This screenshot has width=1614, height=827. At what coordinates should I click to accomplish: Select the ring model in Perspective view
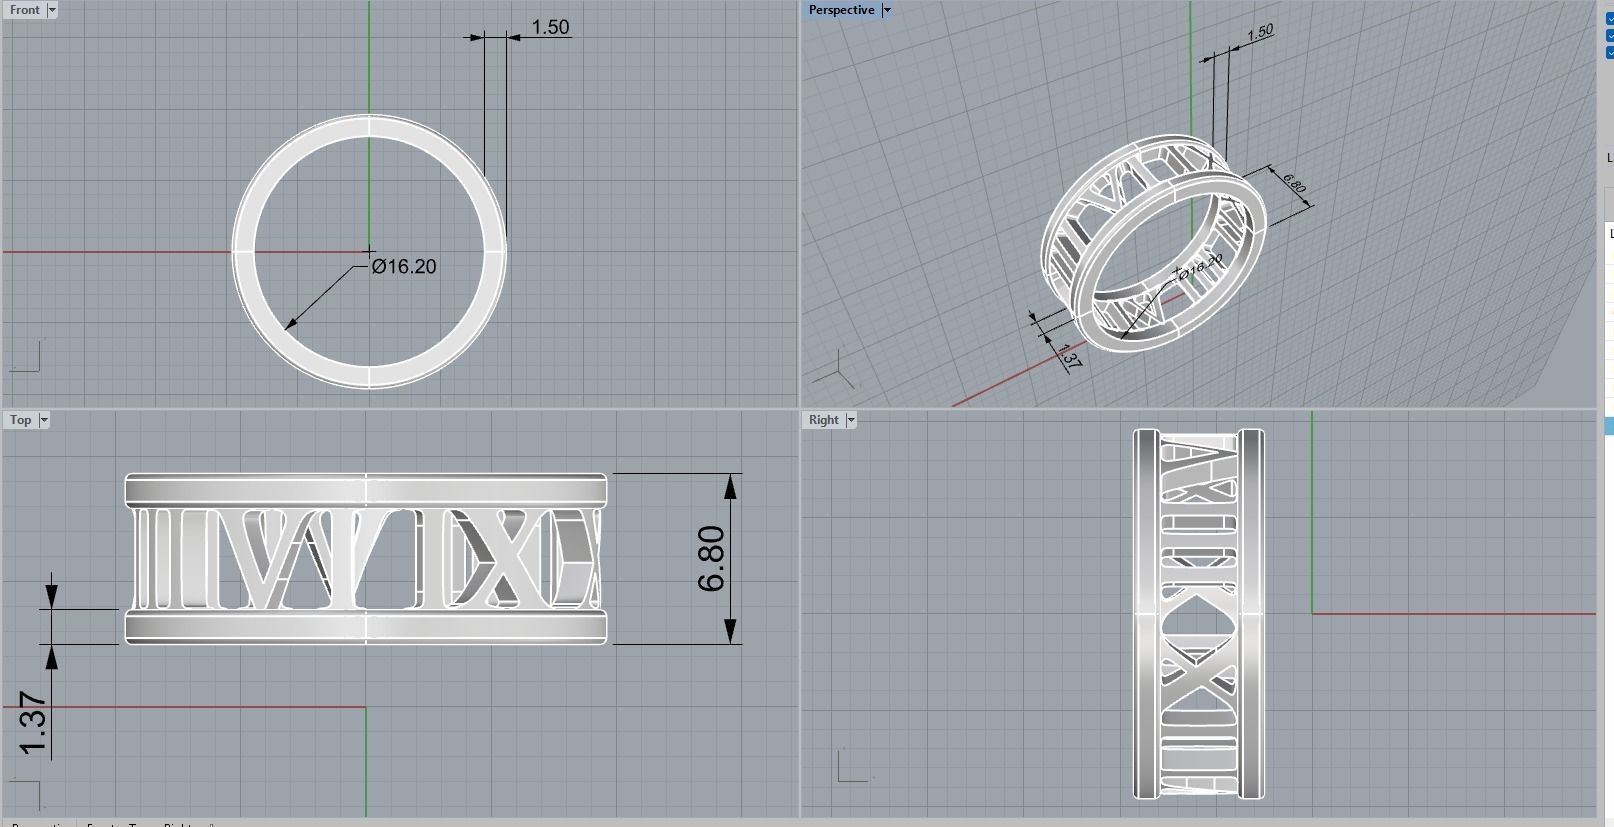(1153, 243)
